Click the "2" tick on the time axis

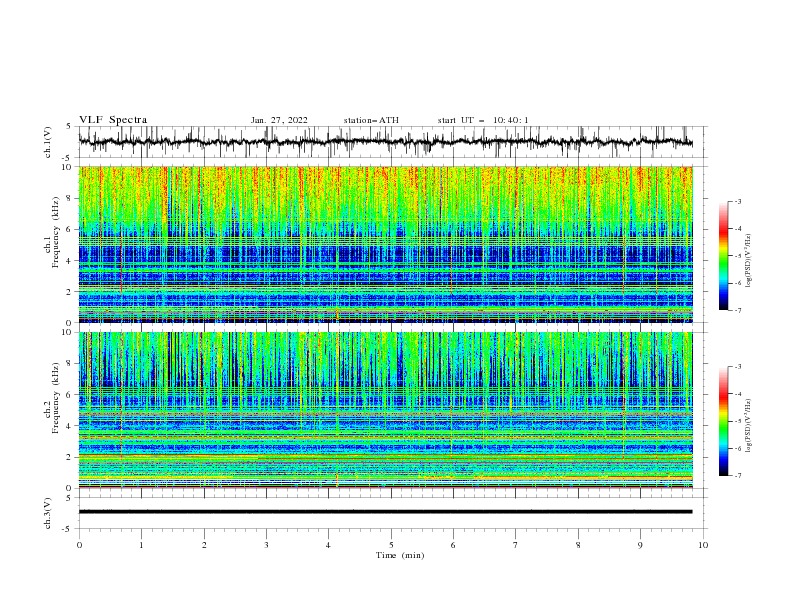[204, 545]
